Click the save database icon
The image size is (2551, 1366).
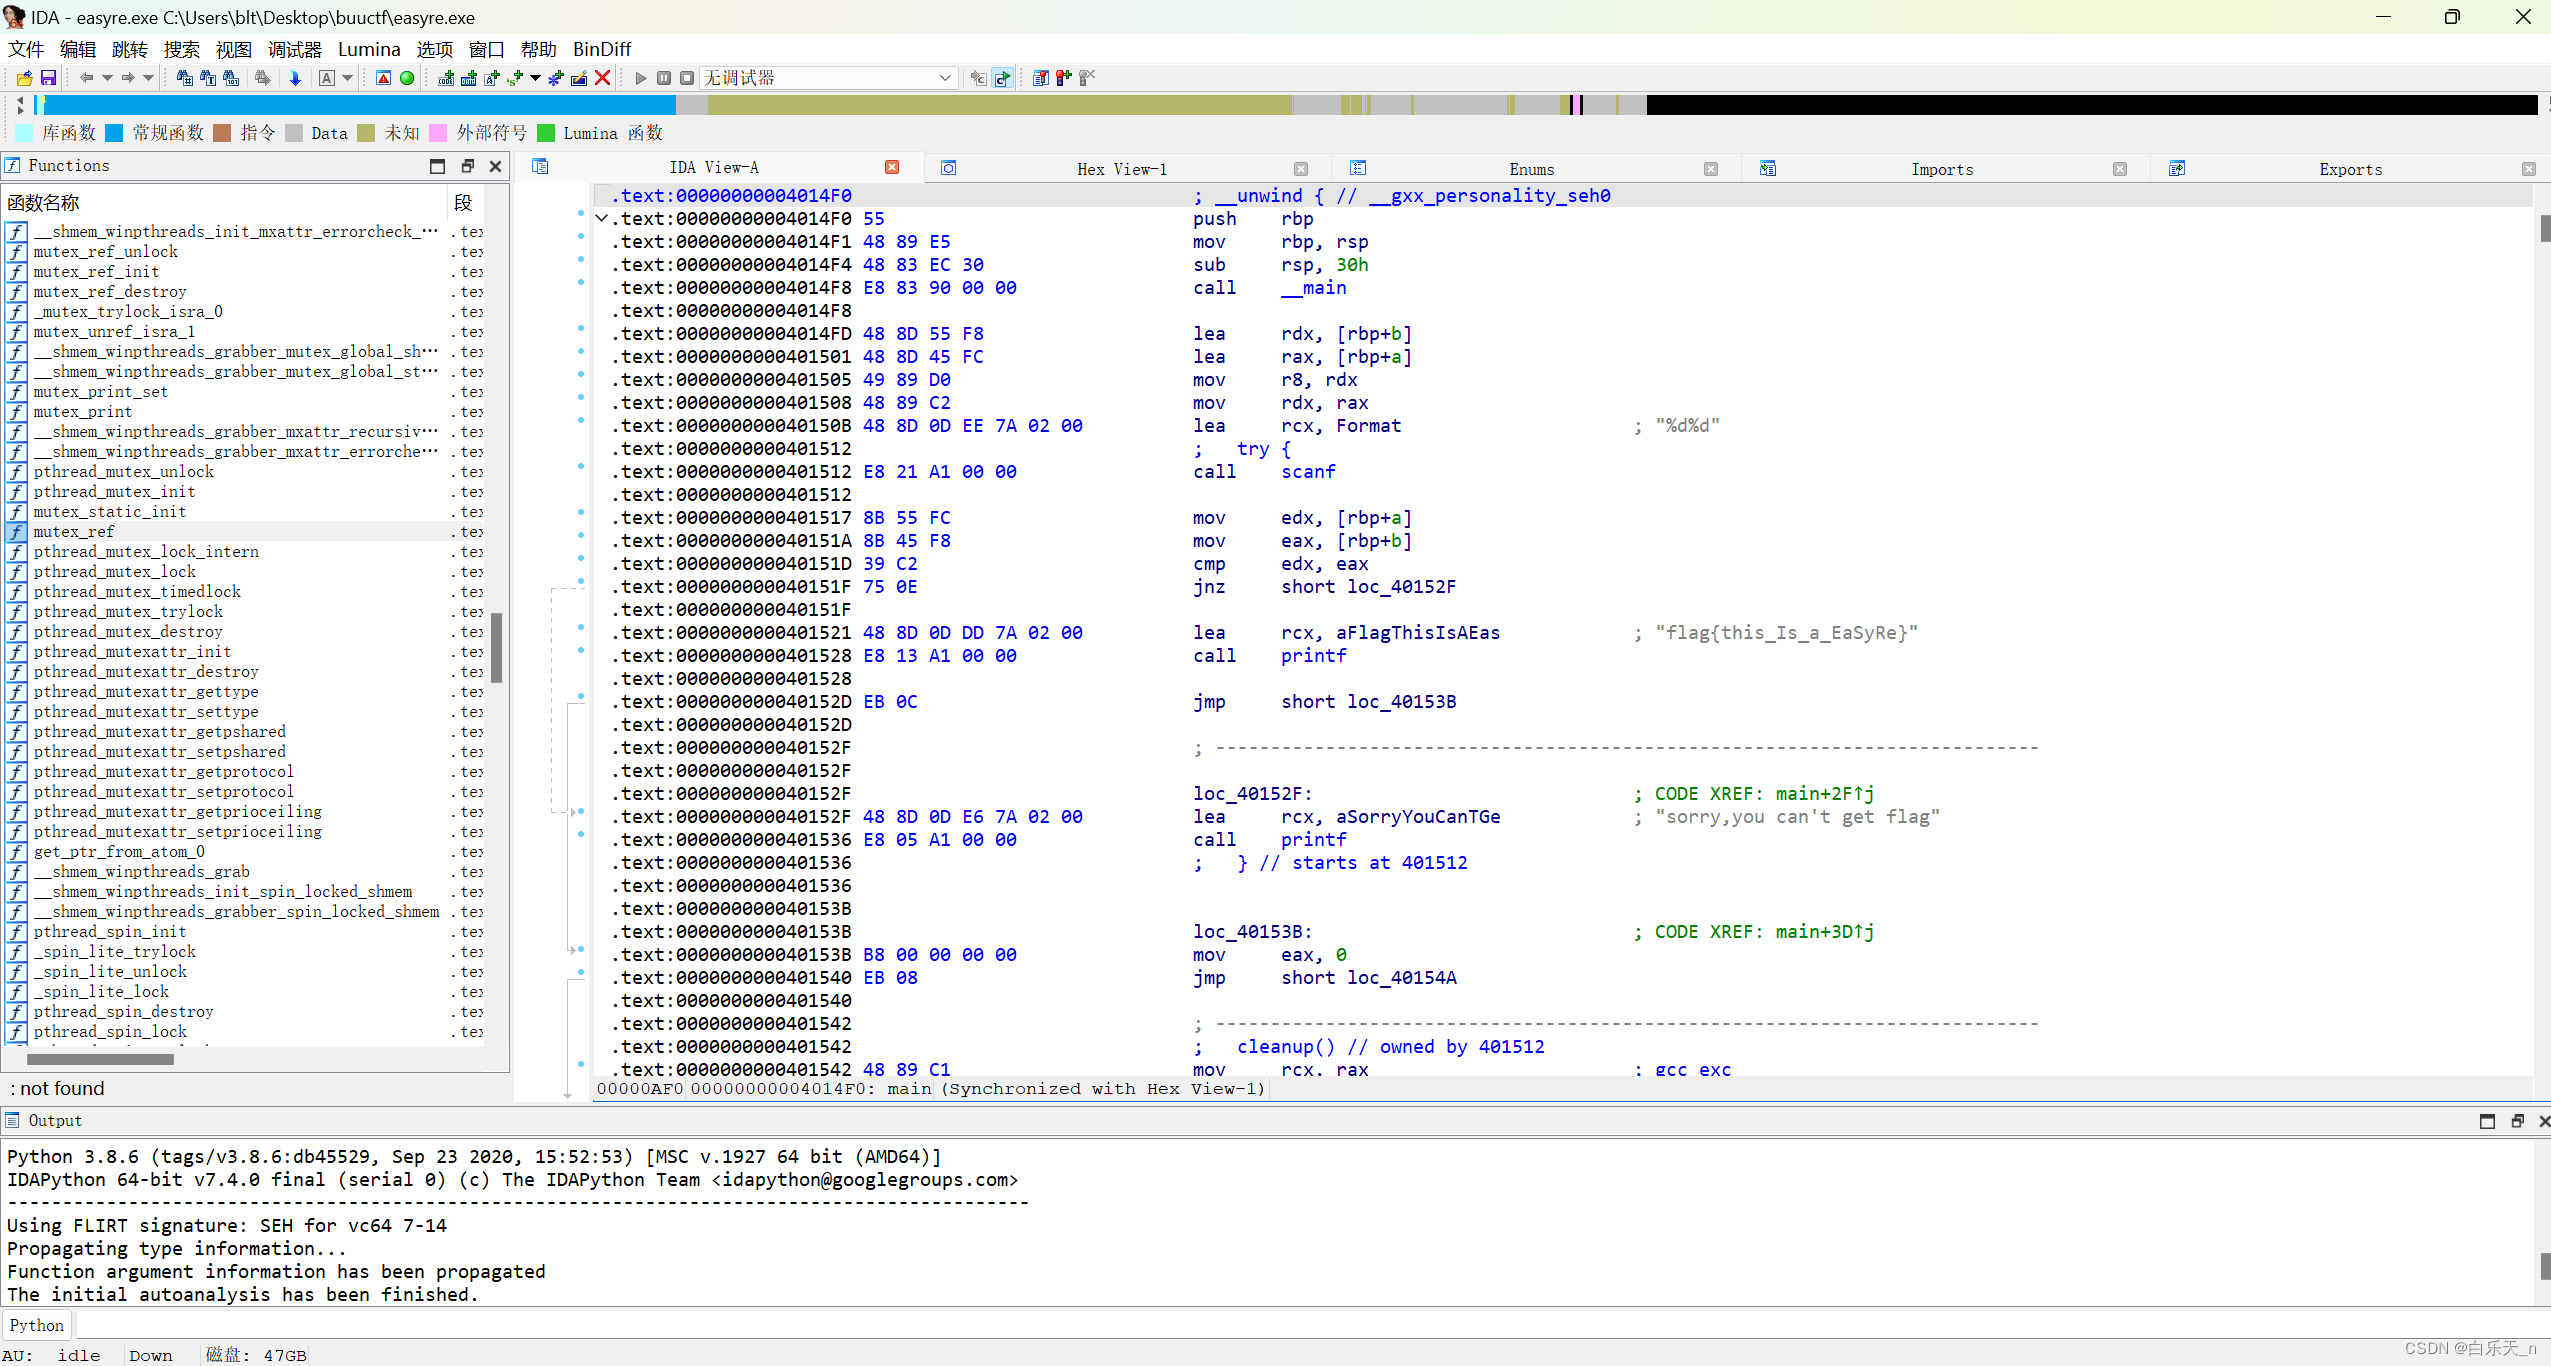point(48,78)
